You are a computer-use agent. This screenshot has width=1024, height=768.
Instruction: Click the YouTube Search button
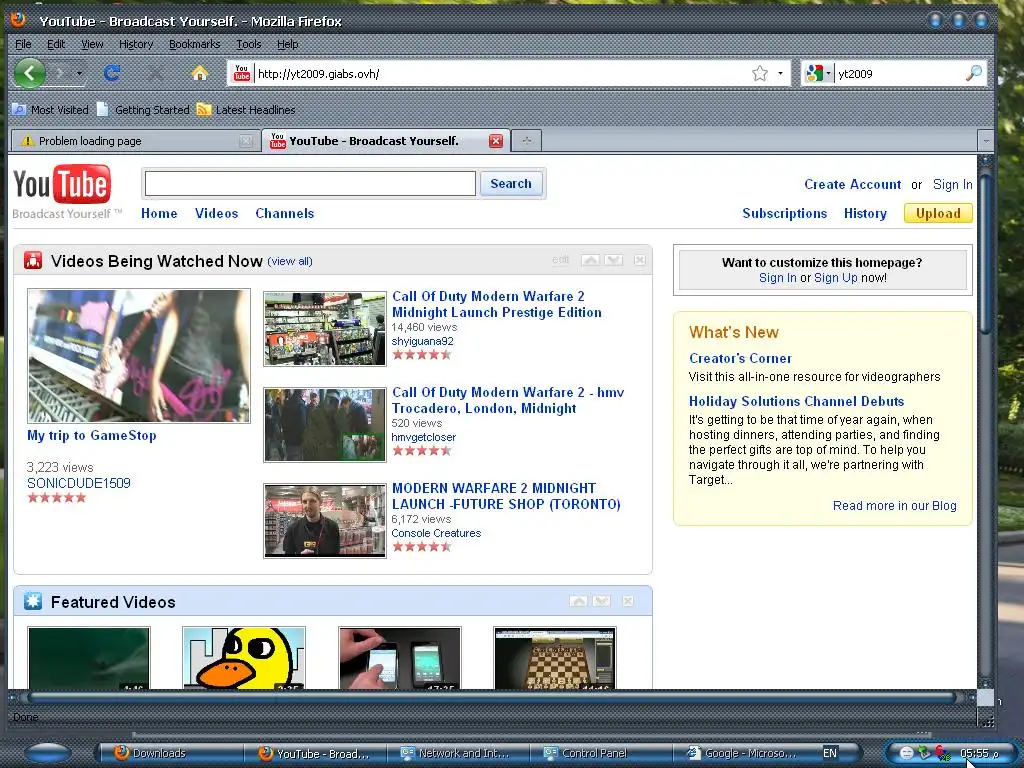coord(511,184)
